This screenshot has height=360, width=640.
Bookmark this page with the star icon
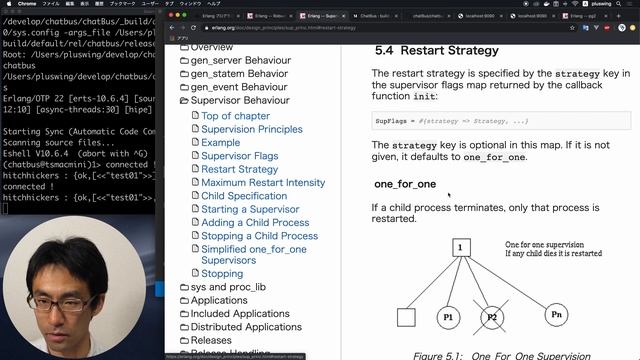[572, 28]
